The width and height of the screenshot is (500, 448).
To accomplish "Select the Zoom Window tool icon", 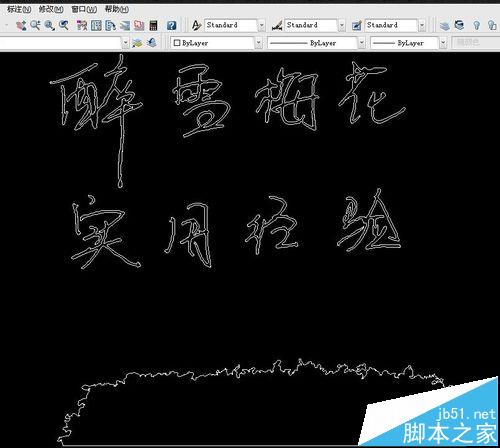I will [x=49, y=25].
